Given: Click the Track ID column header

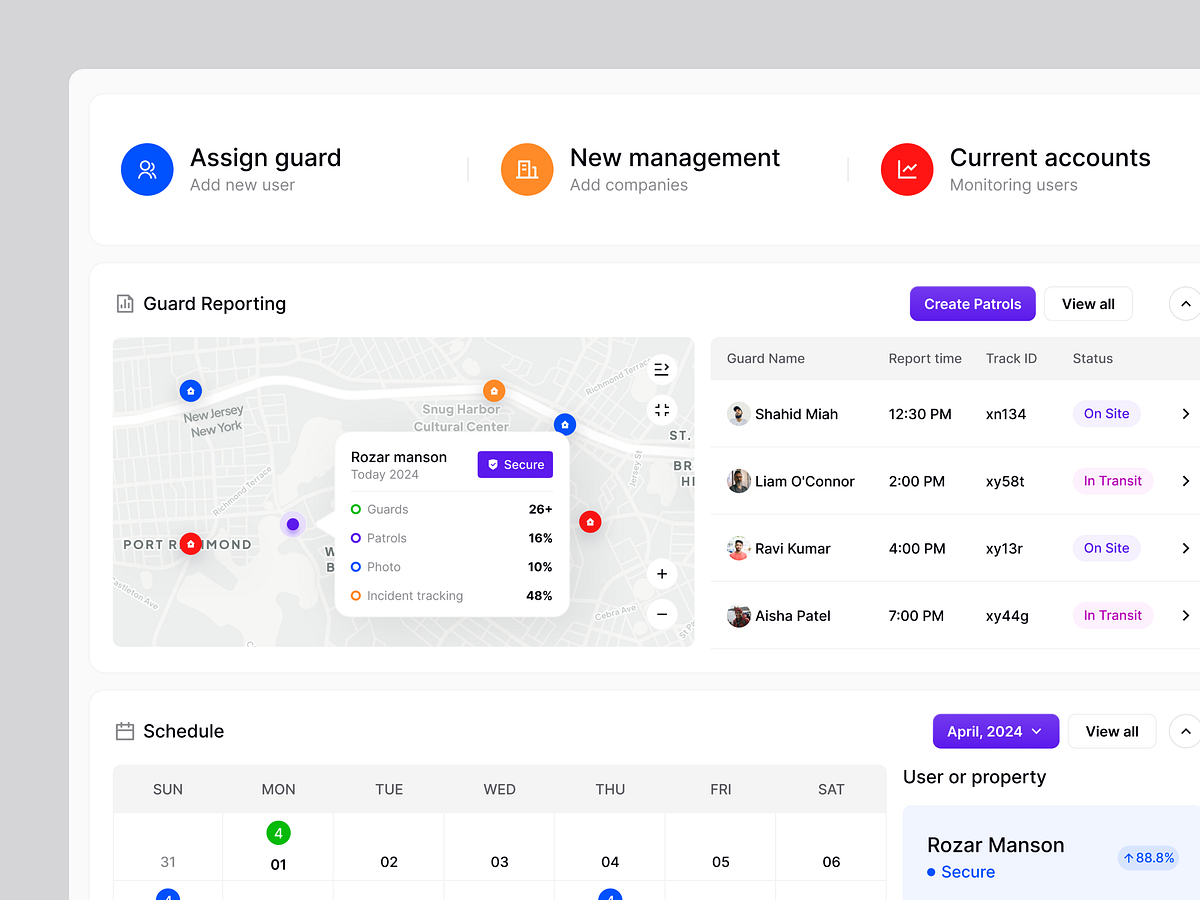Looking at the screenshot, I should (1011, 359).
